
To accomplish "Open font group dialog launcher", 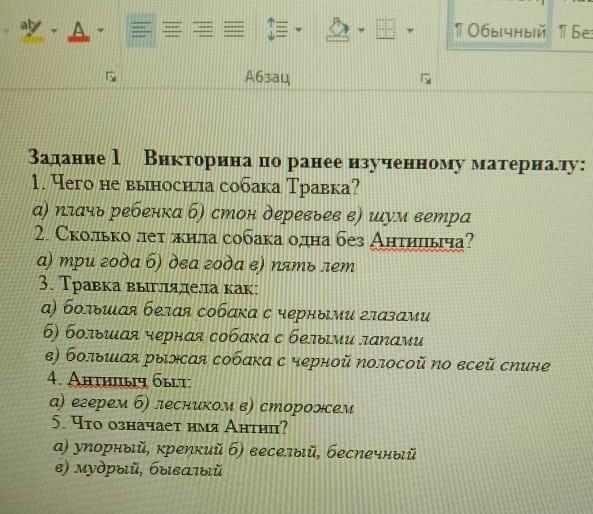I will 110,77.
